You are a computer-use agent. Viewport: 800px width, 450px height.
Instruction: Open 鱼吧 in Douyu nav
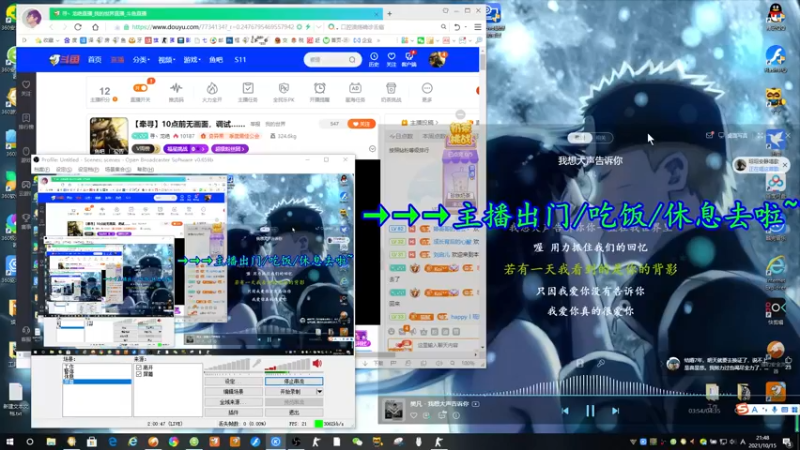216,60
